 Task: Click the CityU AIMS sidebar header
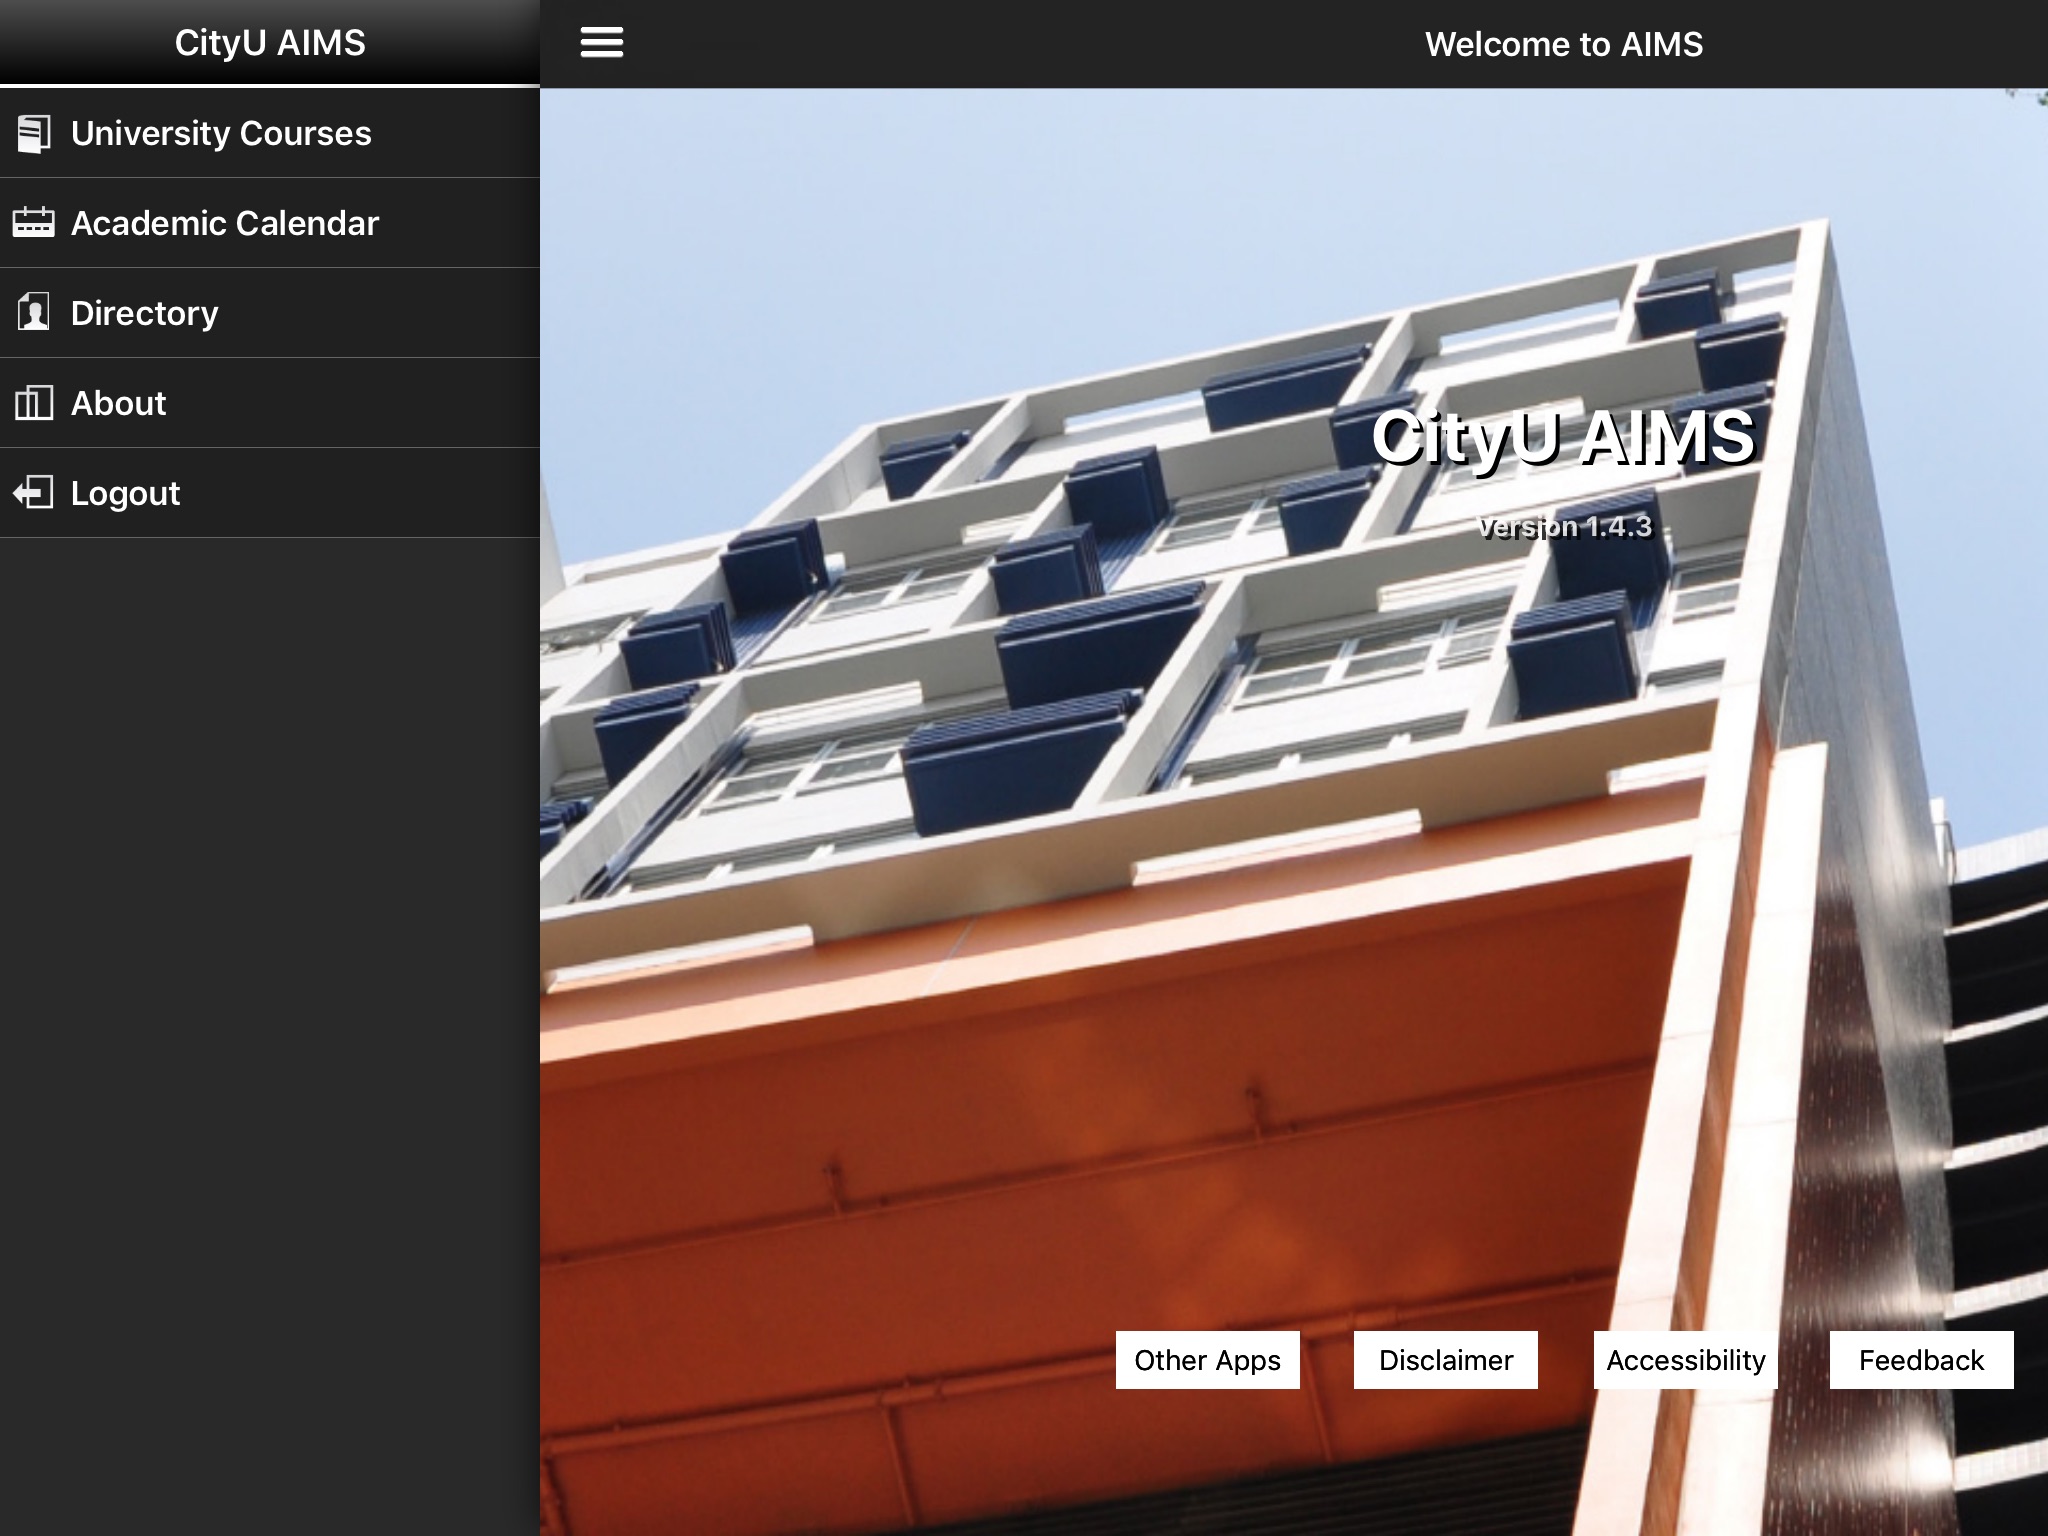click(270, 43)
